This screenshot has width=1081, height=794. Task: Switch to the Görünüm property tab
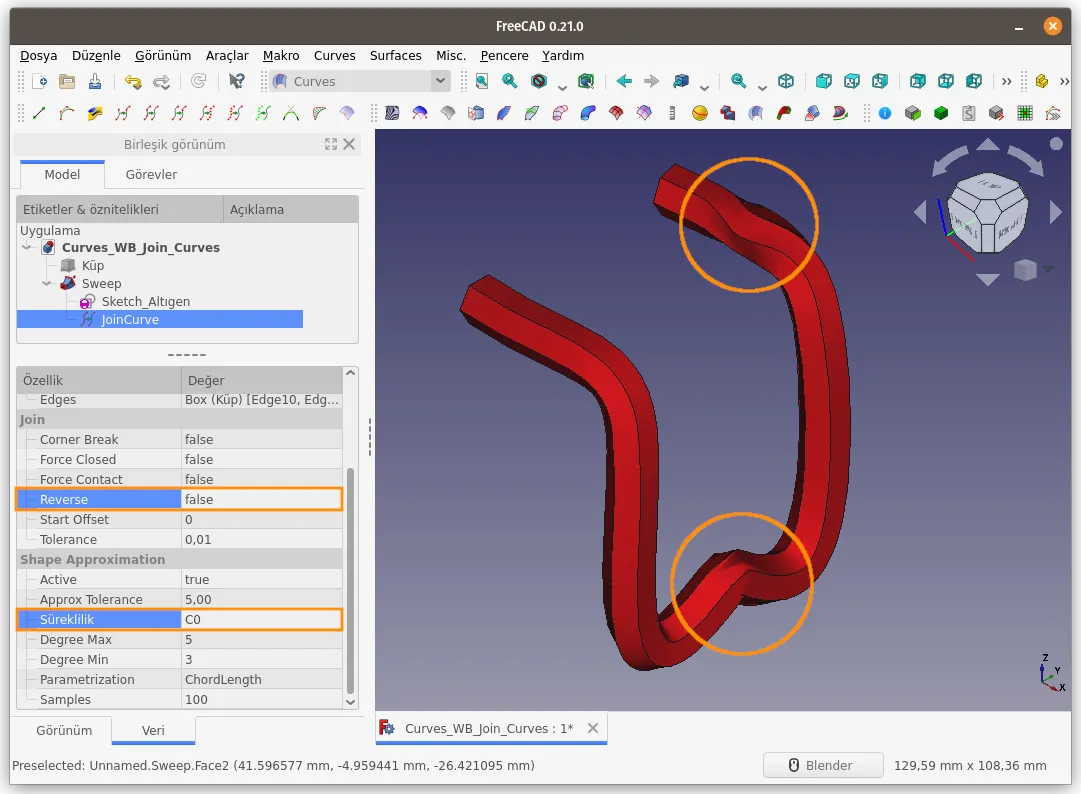tap(63, 730)
